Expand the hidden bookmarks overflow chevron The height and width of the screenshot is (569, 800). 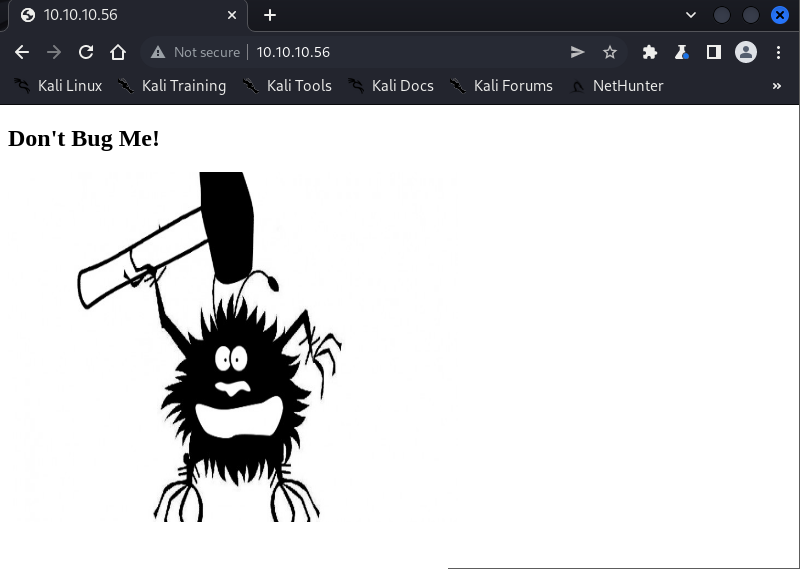tap(777, 86)
